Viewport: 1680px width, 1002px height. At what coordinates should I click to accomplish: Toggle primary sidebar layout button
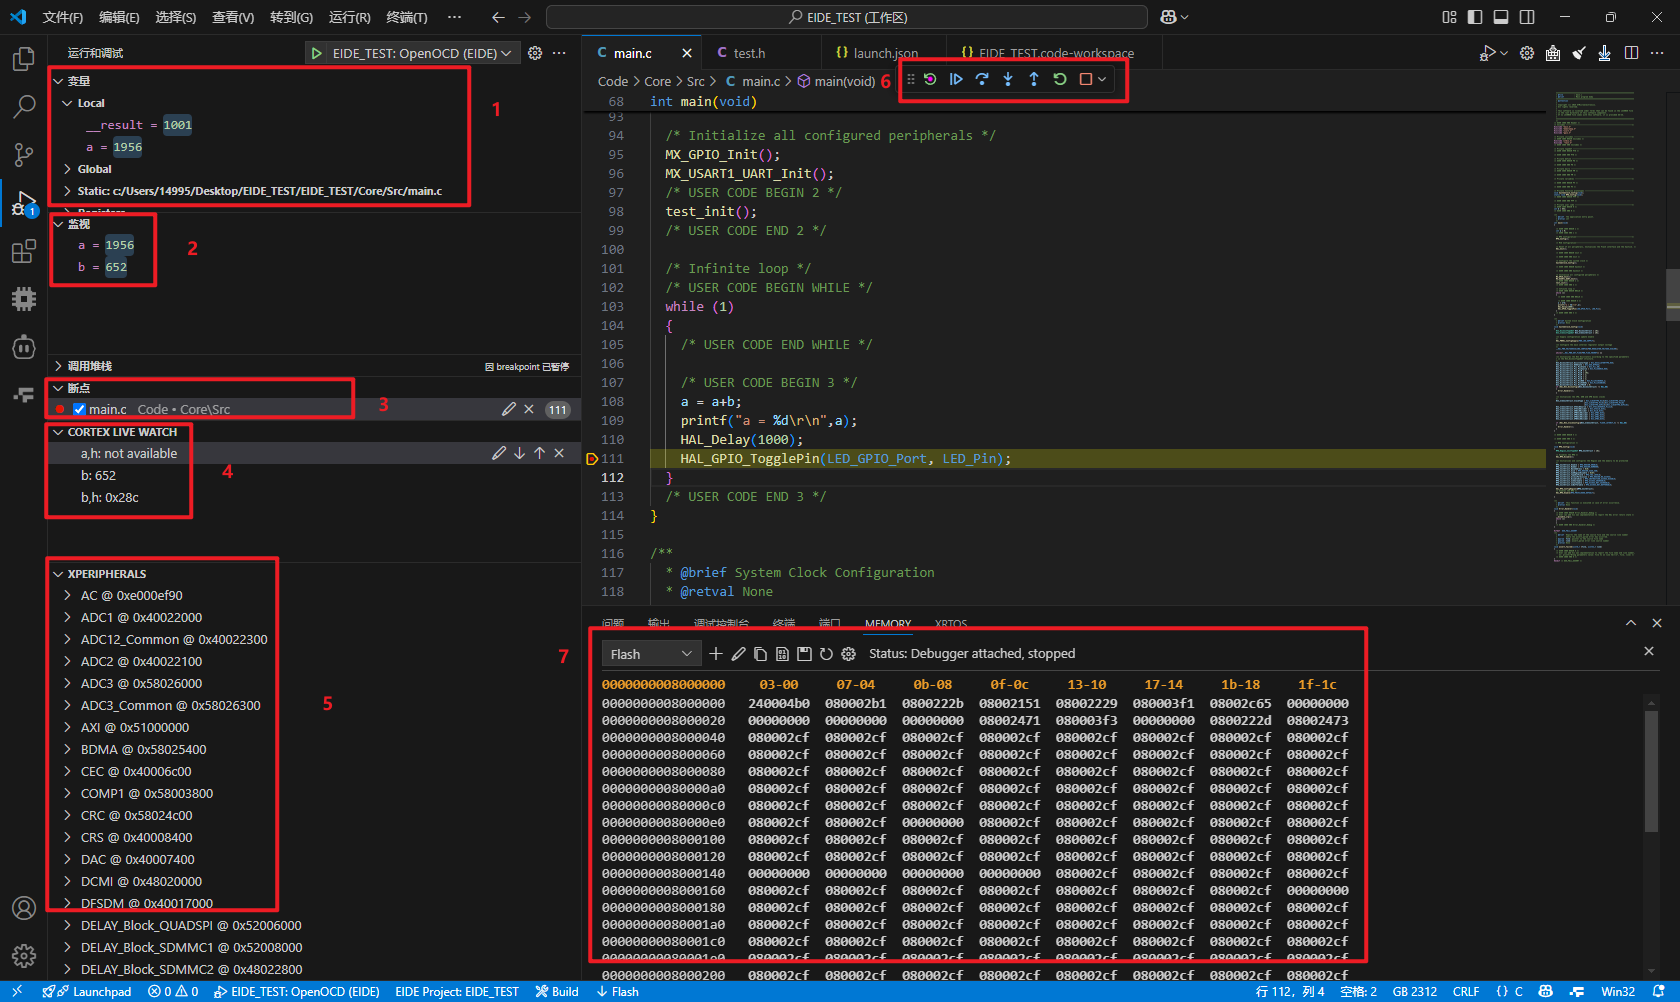[x=1475, y=17]
